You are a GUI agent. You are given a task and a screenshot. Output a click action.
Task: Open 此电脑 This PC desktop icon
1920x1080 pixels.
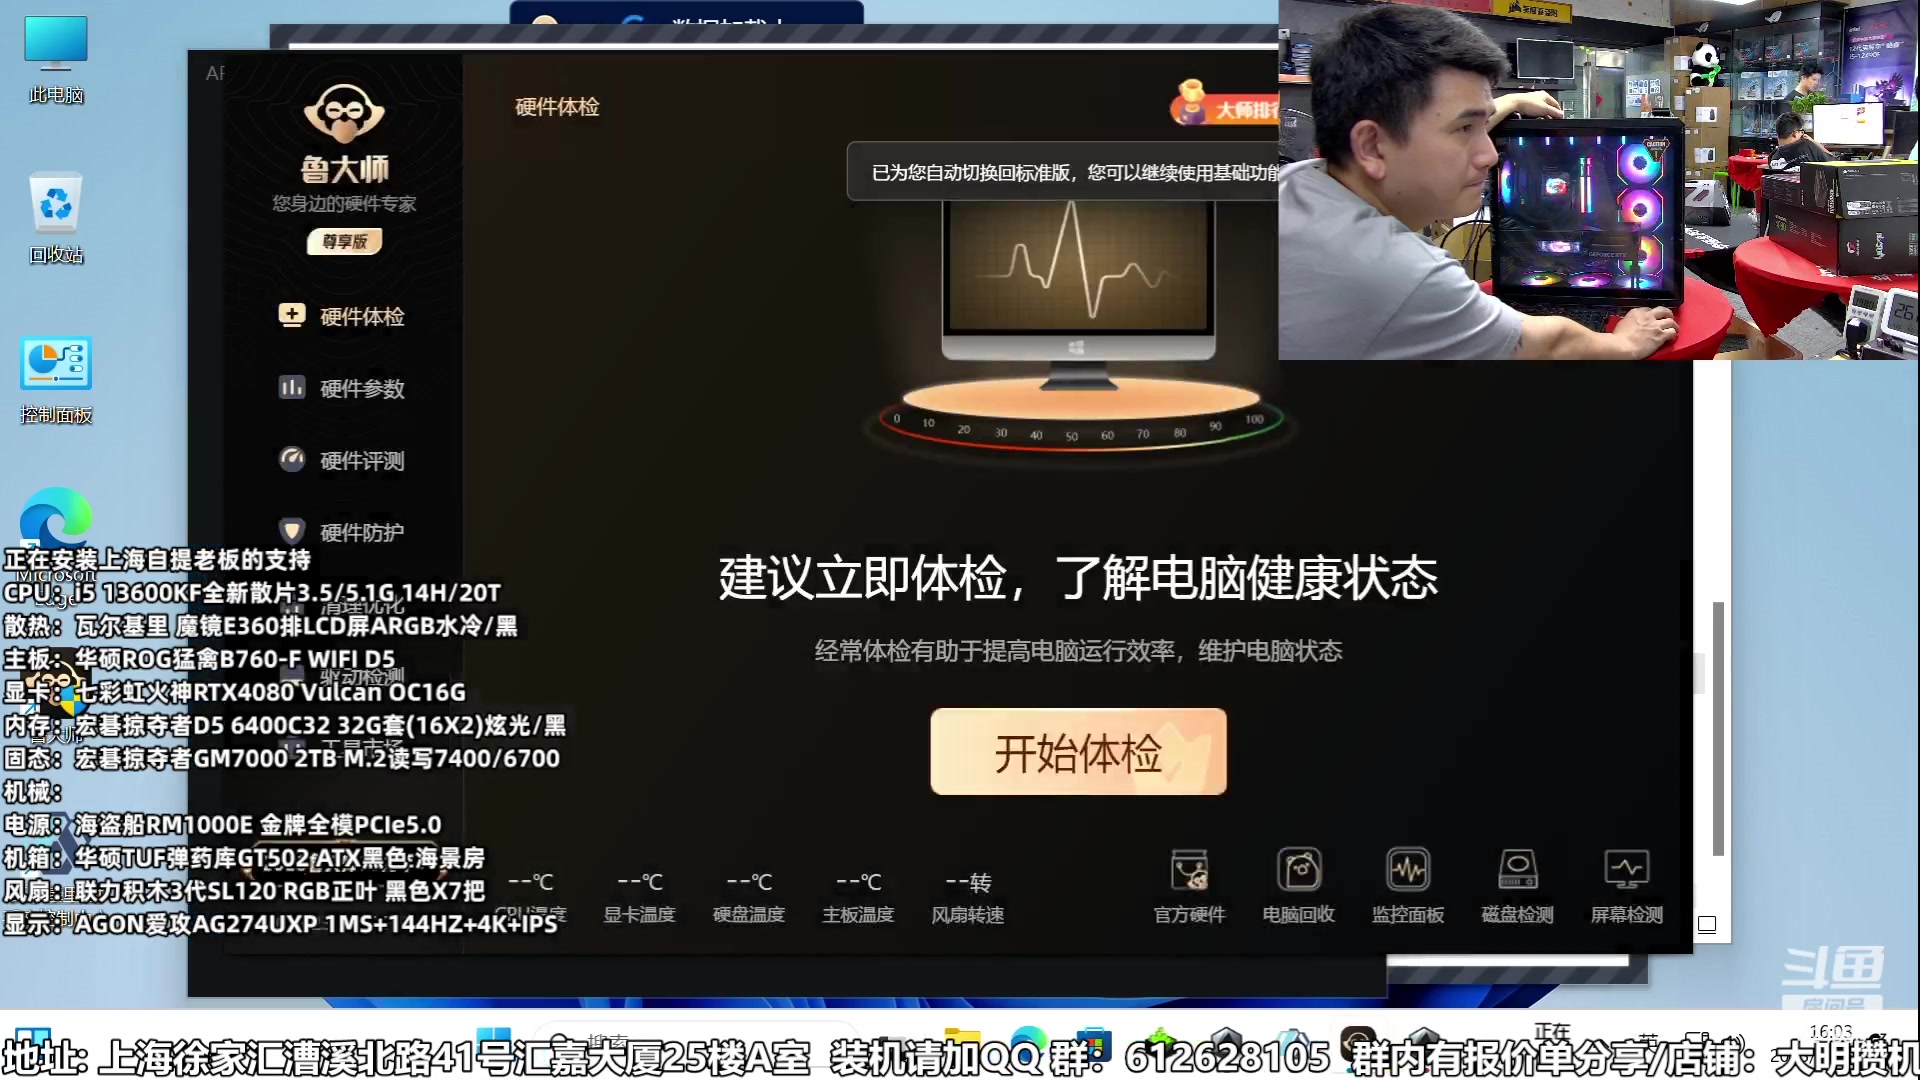56,55
